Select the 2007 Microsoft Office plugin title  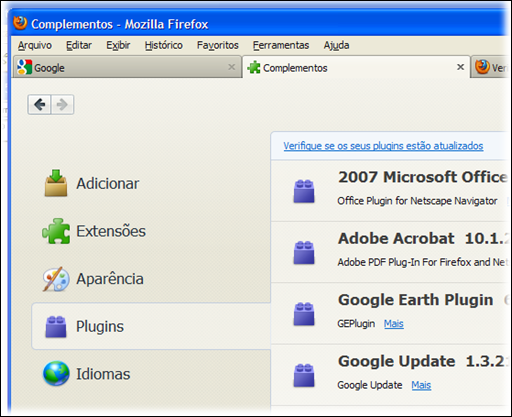[422, 177]
